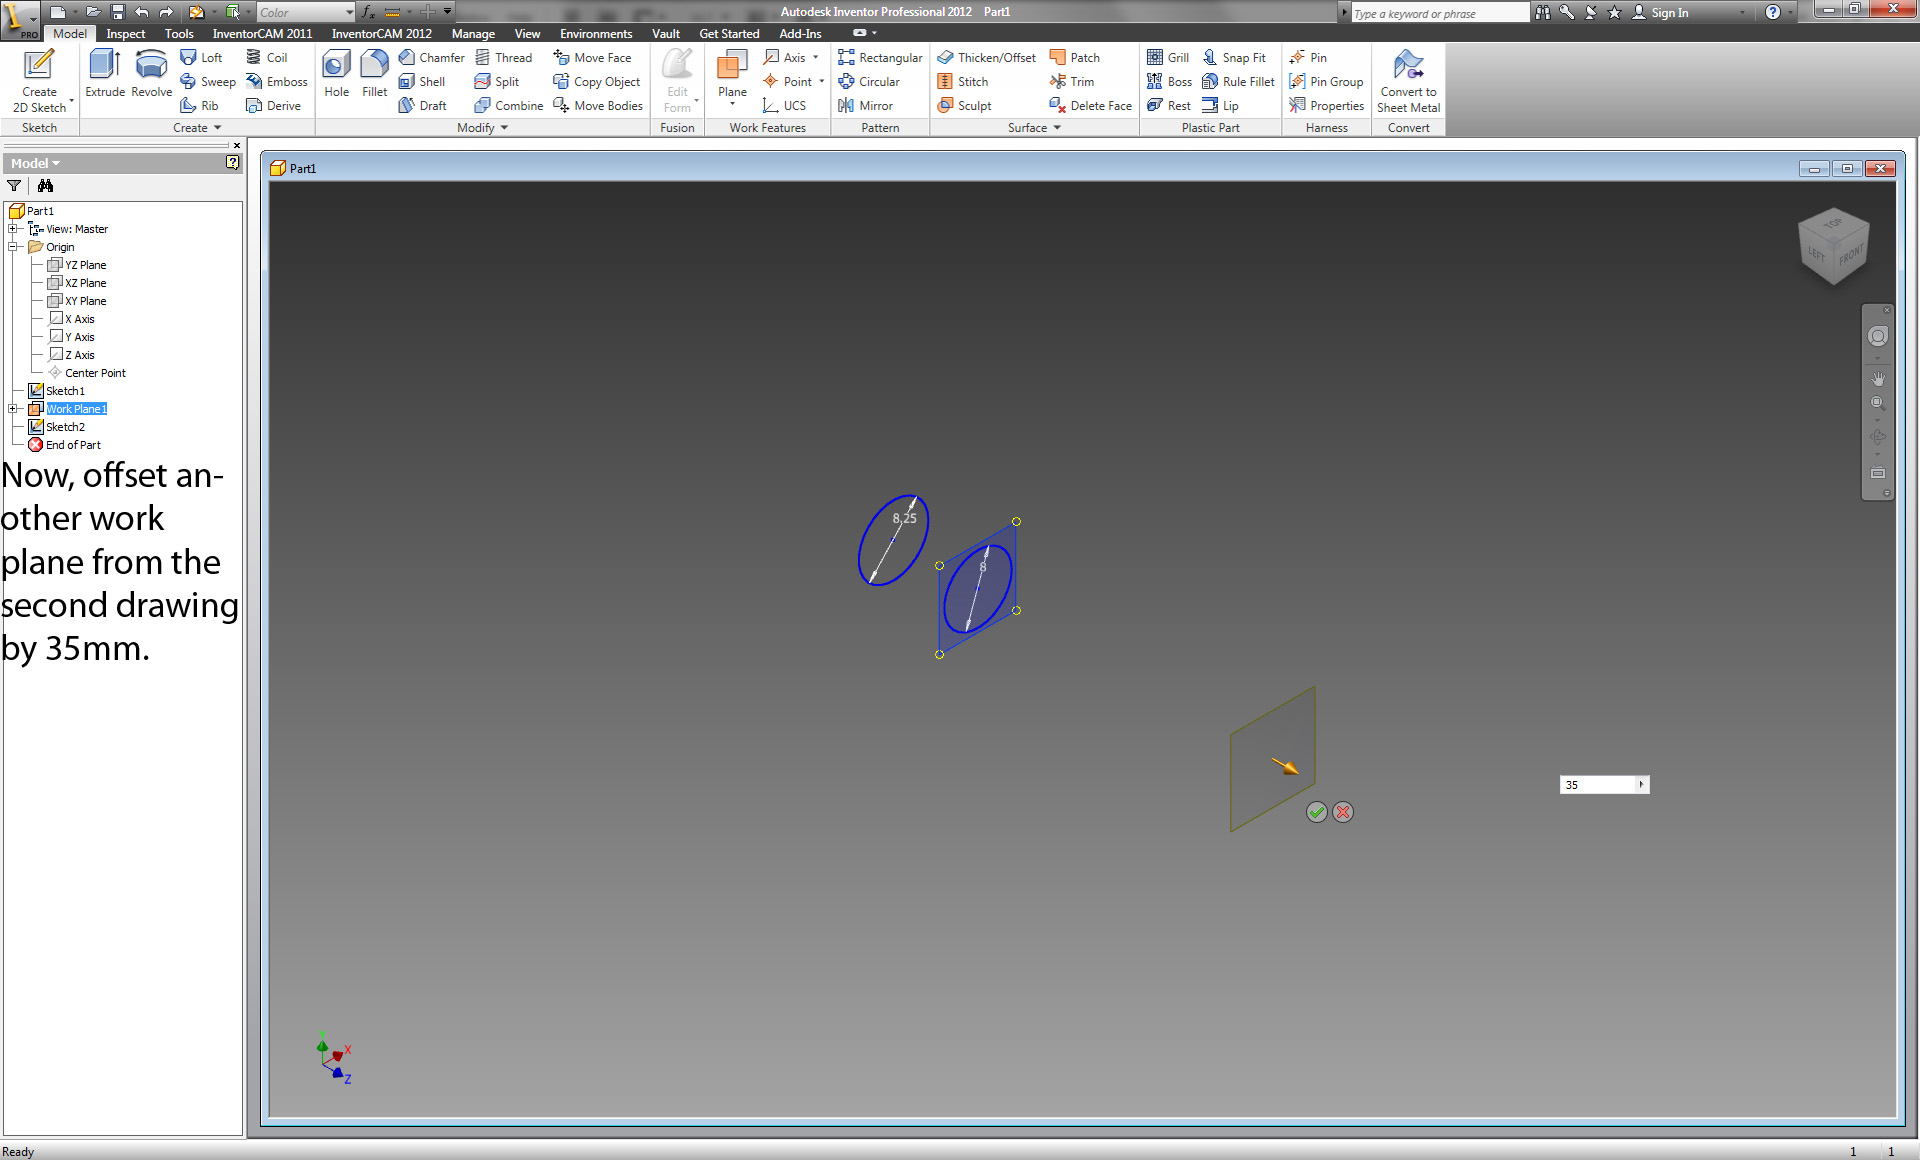Switch to the Tools tab
The width and height of the screenshot is (1920, 1160).
(x=179, y=34)
